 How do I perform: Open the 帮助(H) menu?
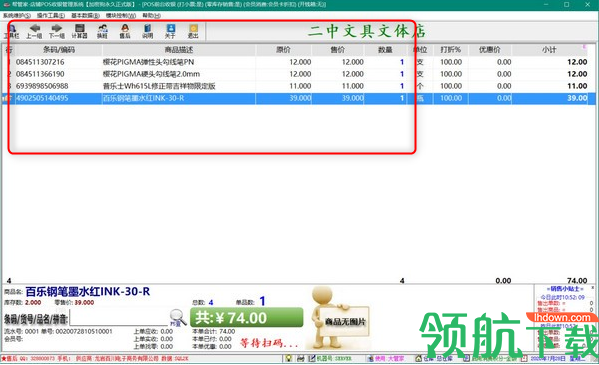pos(152,16)
